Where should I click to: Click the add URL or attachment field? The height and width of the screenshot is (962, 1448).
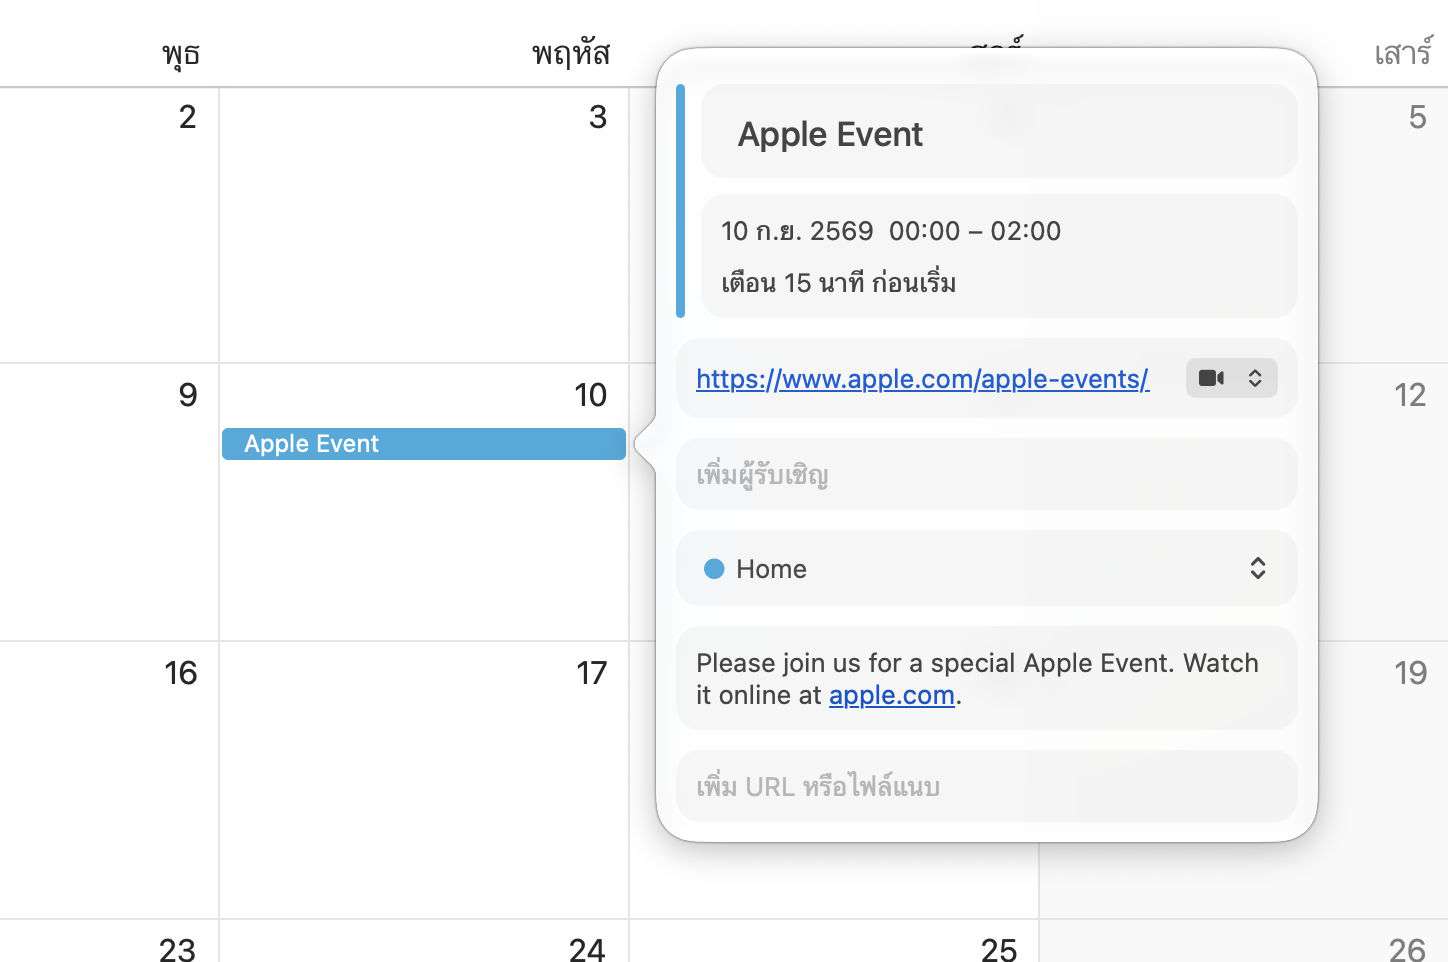(x=987, y=786)
